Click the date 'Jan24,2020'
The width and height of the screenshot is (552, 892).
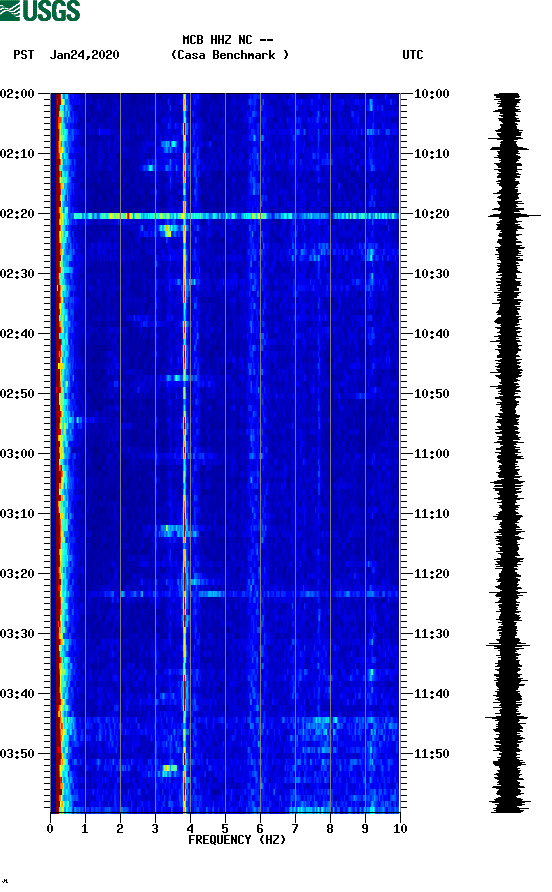(x=85, y=55)
